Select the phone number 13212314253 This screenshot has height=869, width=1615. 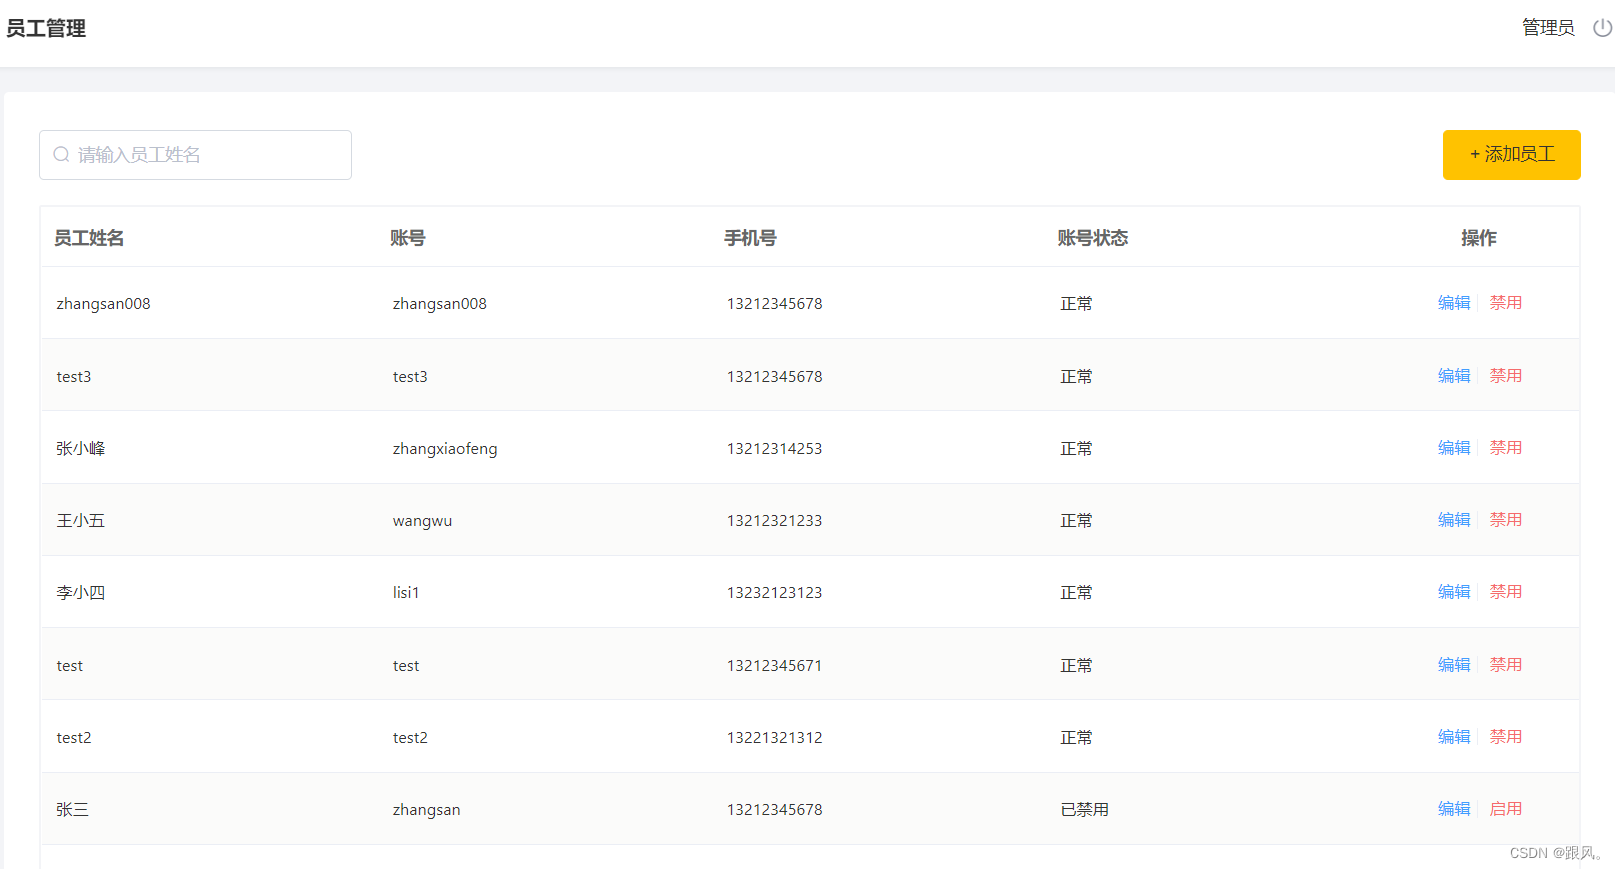[x=775, y=449]
